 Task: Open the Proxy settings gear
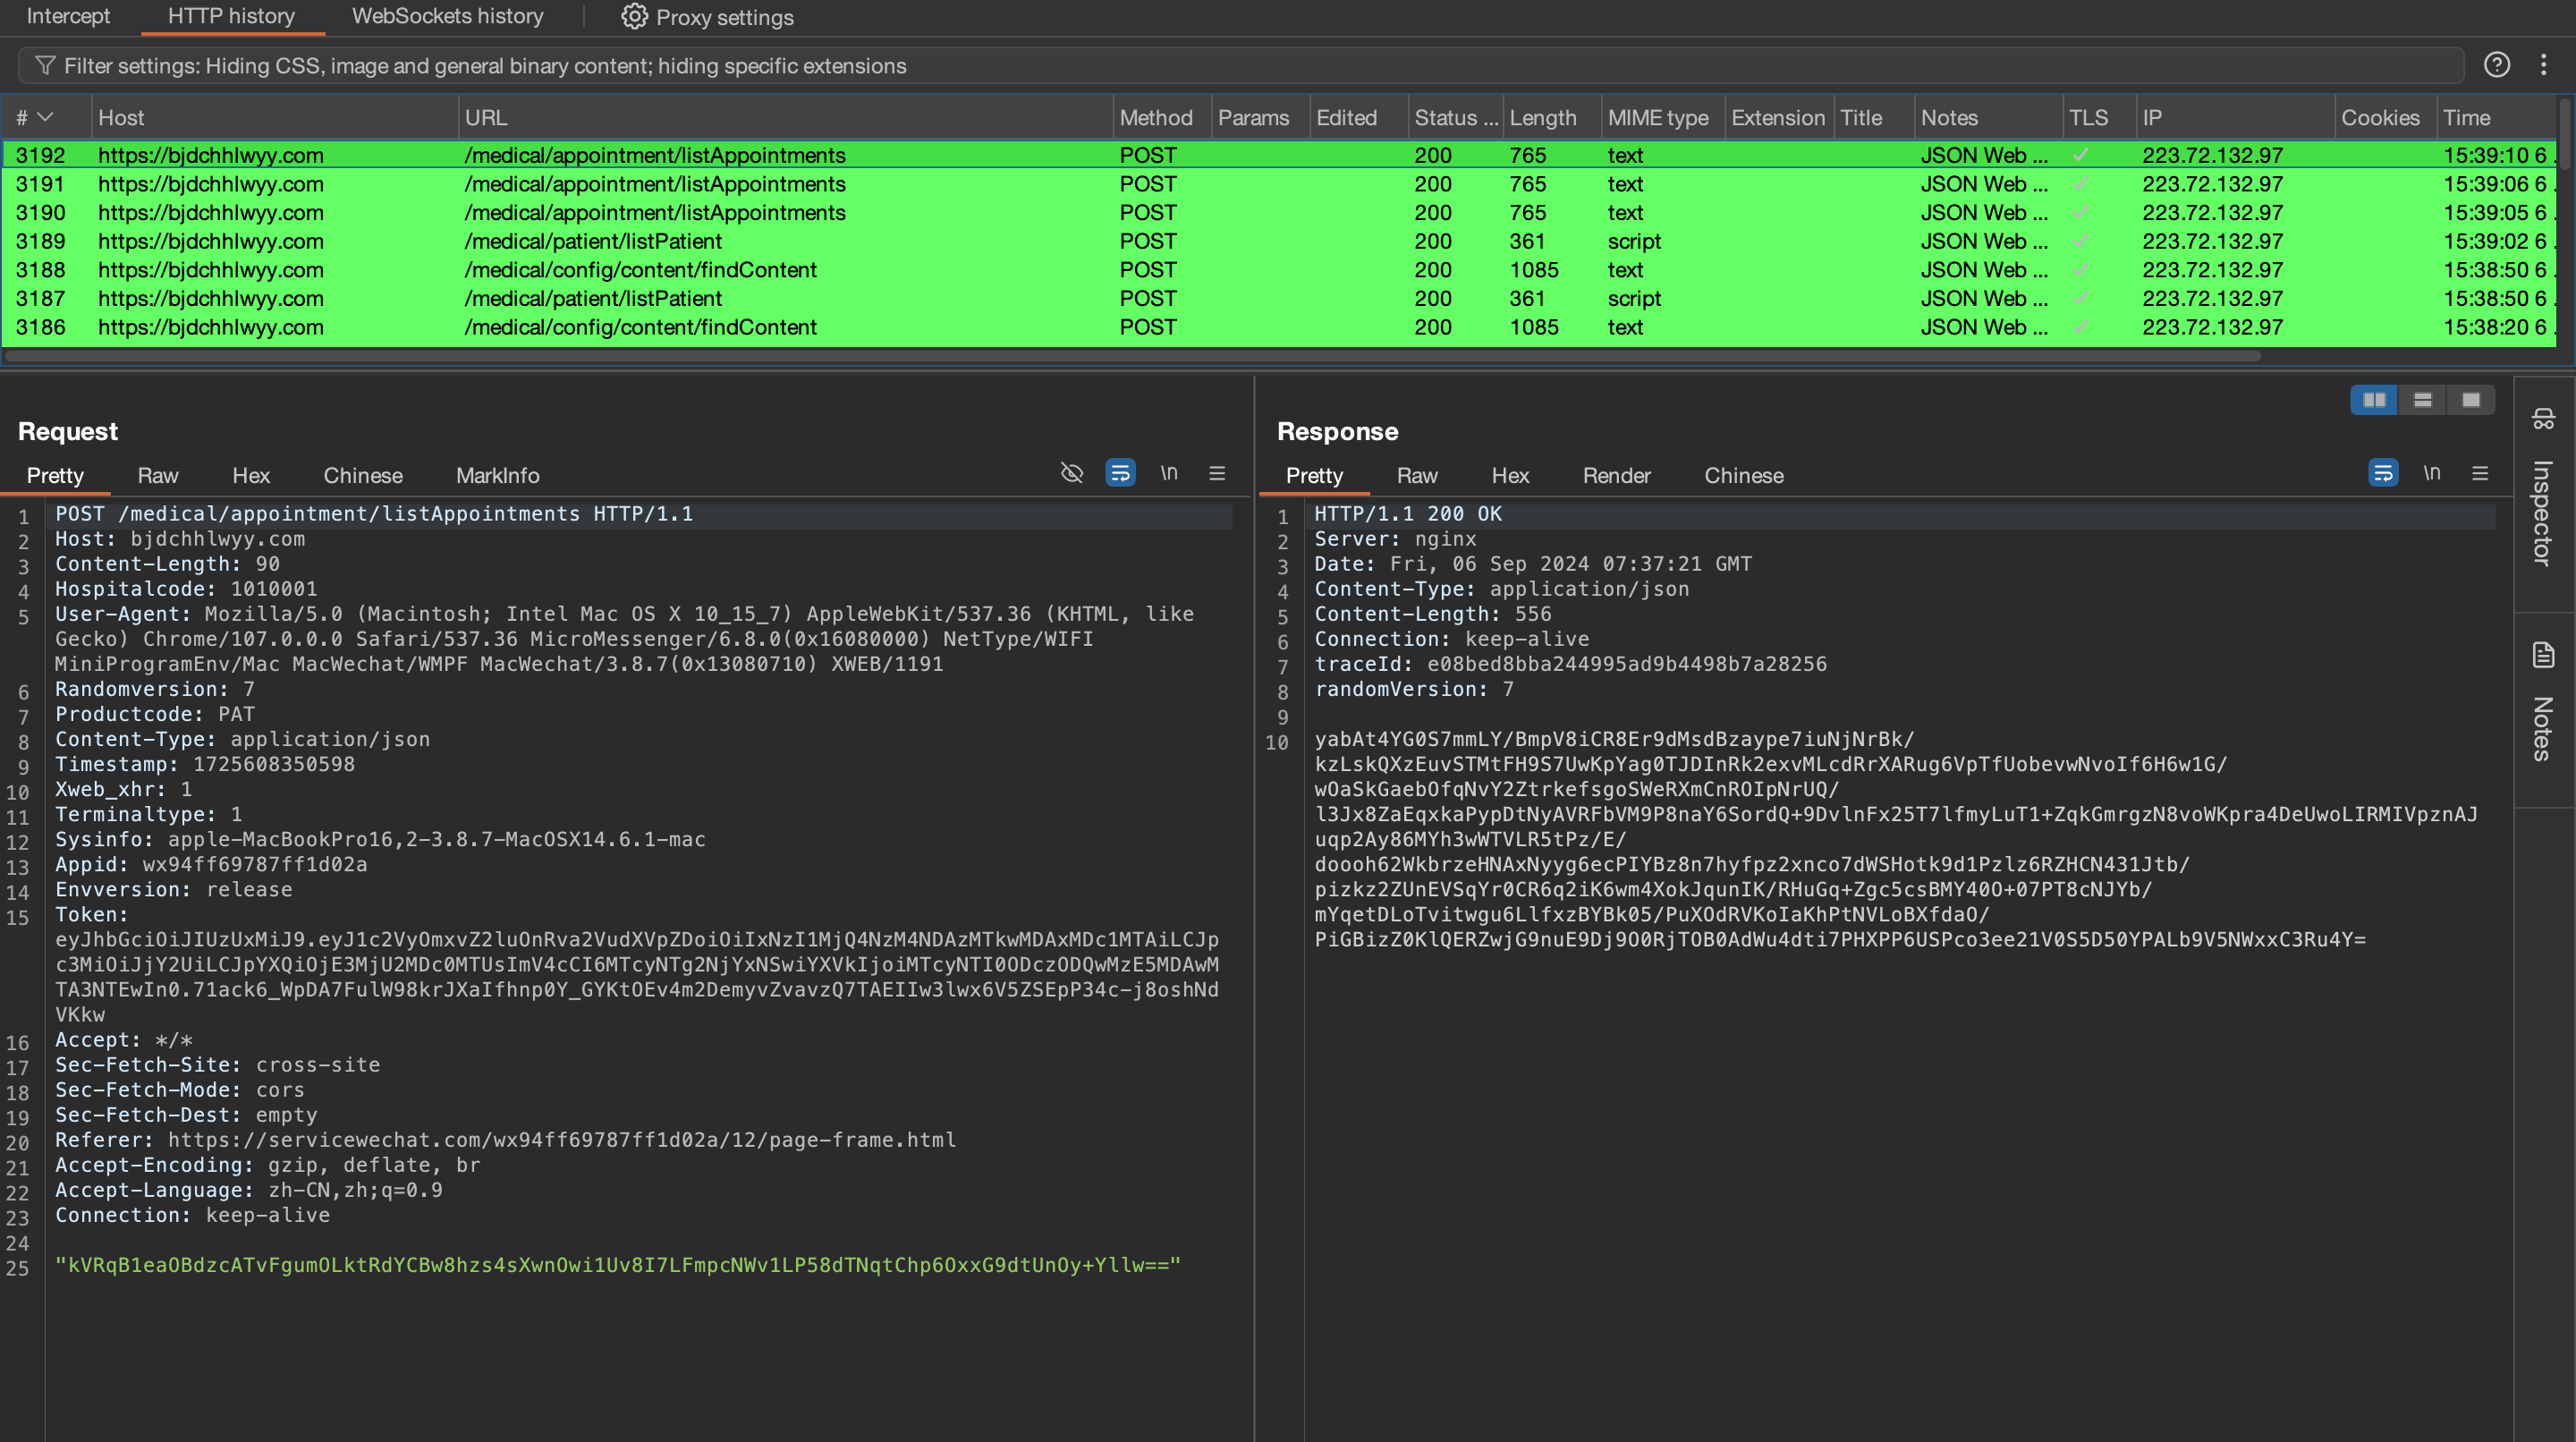(x=634, y=16)
